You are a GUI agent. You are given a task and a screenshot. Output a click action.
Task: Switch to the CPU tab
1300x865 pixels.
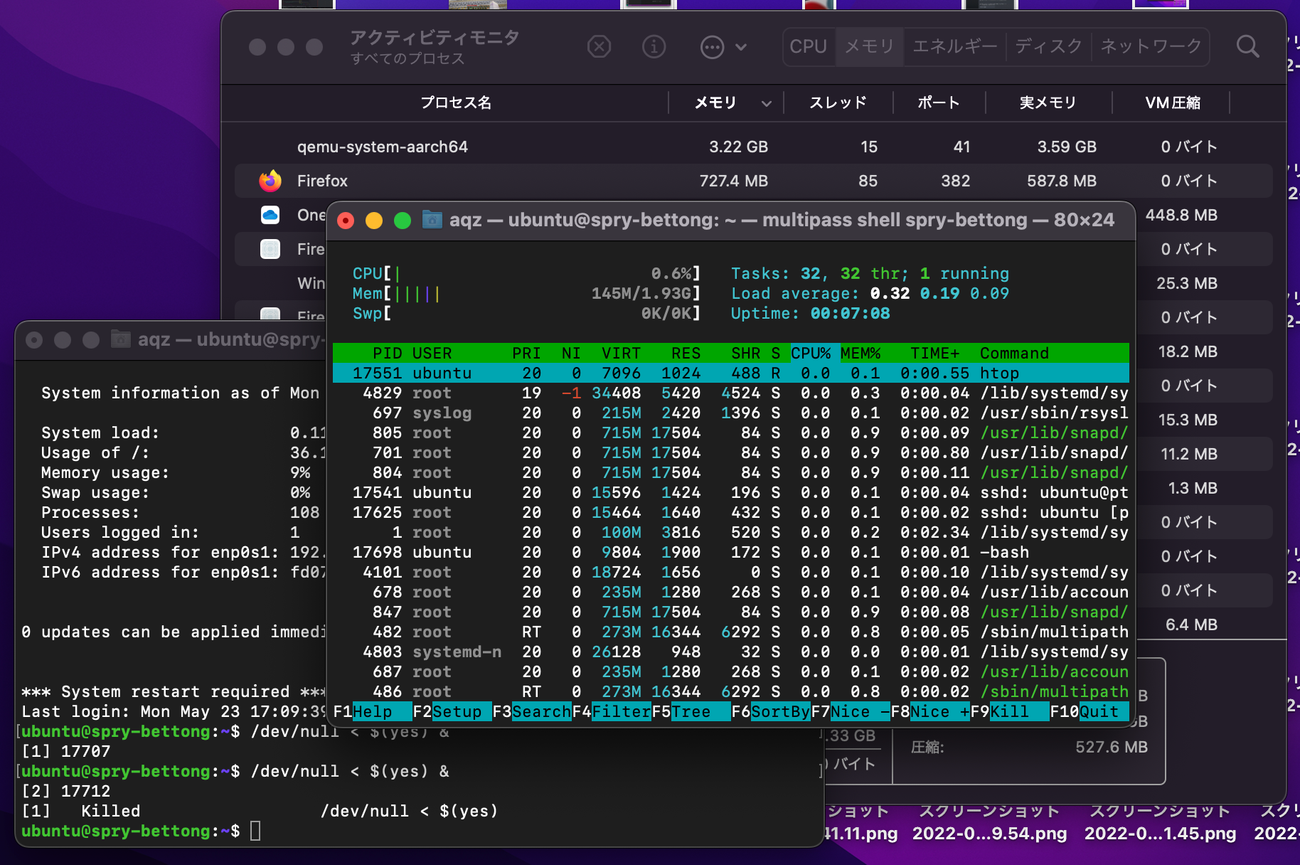click(x=808, y=47)
